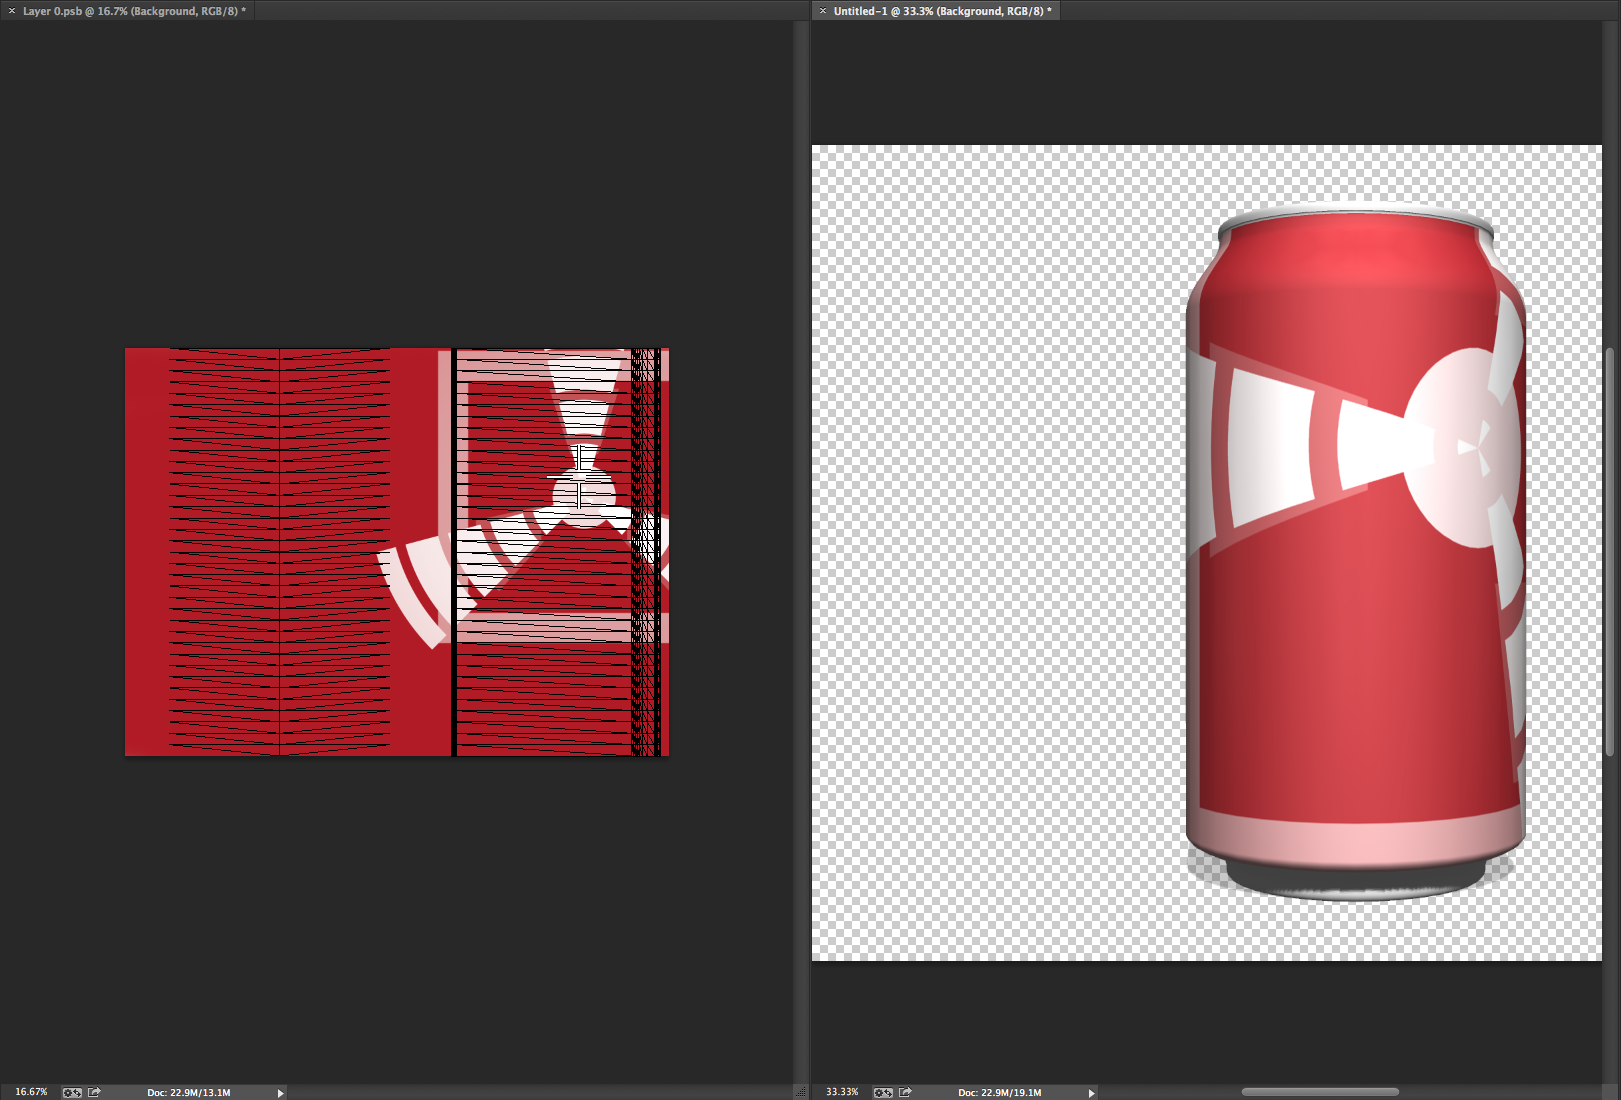Click the share icon in Untitled-1 status bar

click(905, 1092)
